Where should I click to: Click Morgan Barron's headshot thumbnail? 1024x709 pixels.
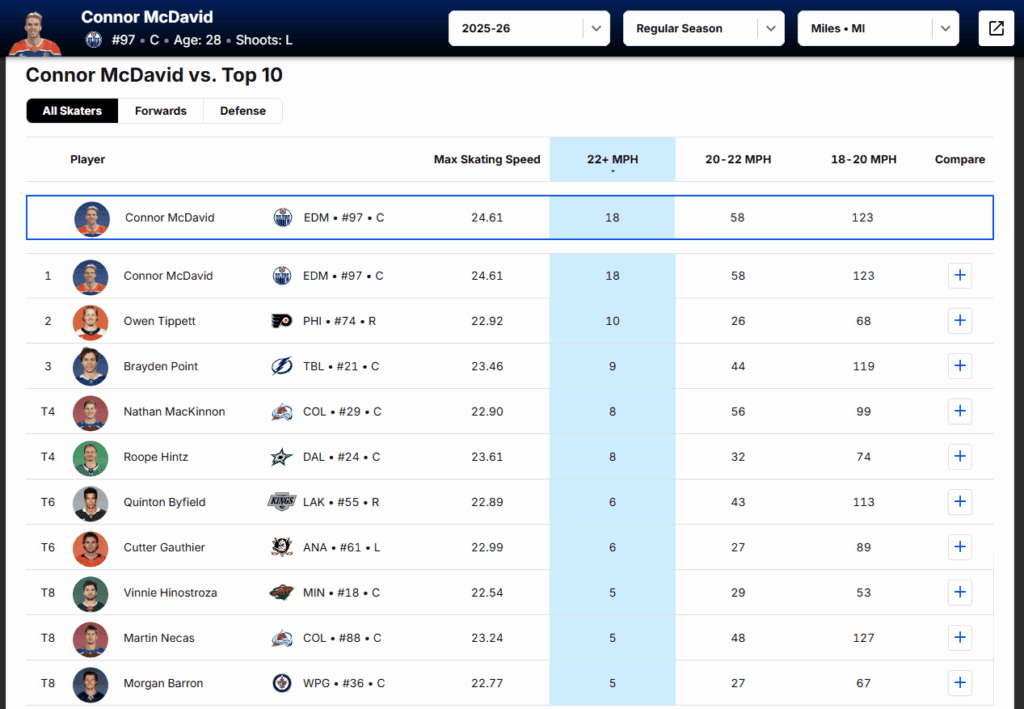pos(90,684)
